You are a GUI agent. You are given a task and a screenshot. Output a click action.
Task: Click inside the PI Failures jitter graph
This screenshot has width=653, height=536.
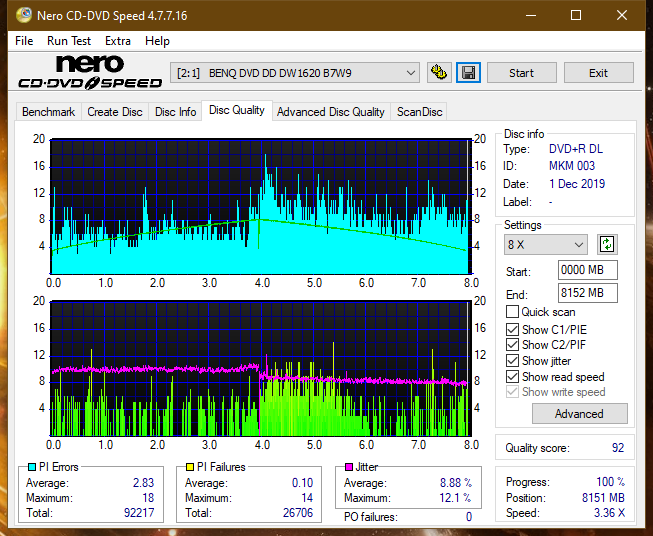[x=261, y=369]
